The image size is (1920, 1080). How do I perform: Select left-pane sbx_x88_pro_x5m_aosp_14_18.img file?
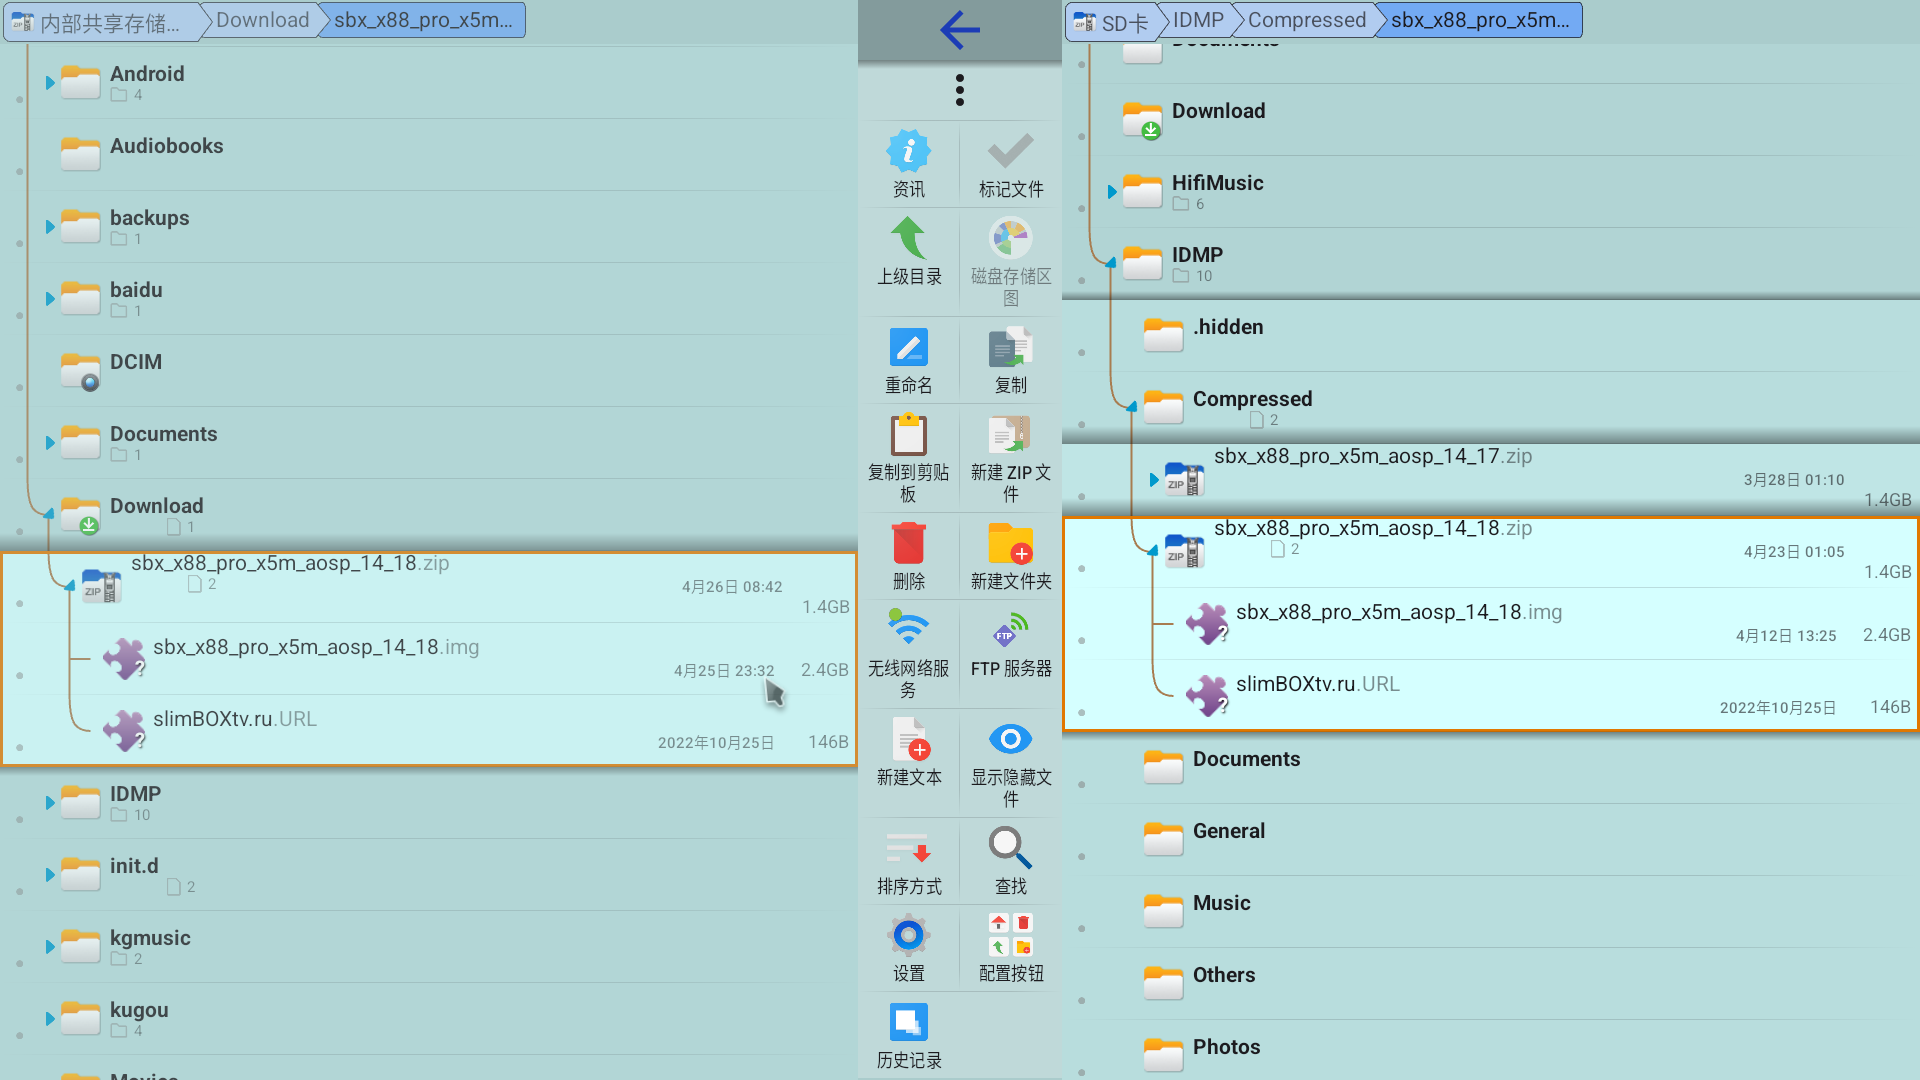pos(430,659)
